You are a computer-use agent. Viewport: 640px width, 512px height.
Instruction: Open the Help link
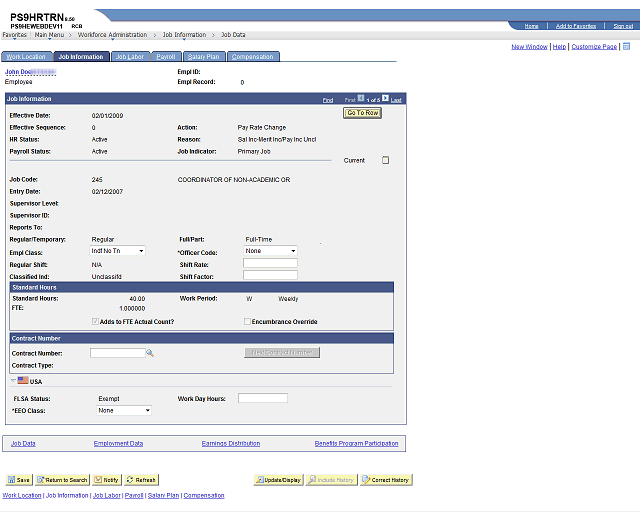point(559,47)
